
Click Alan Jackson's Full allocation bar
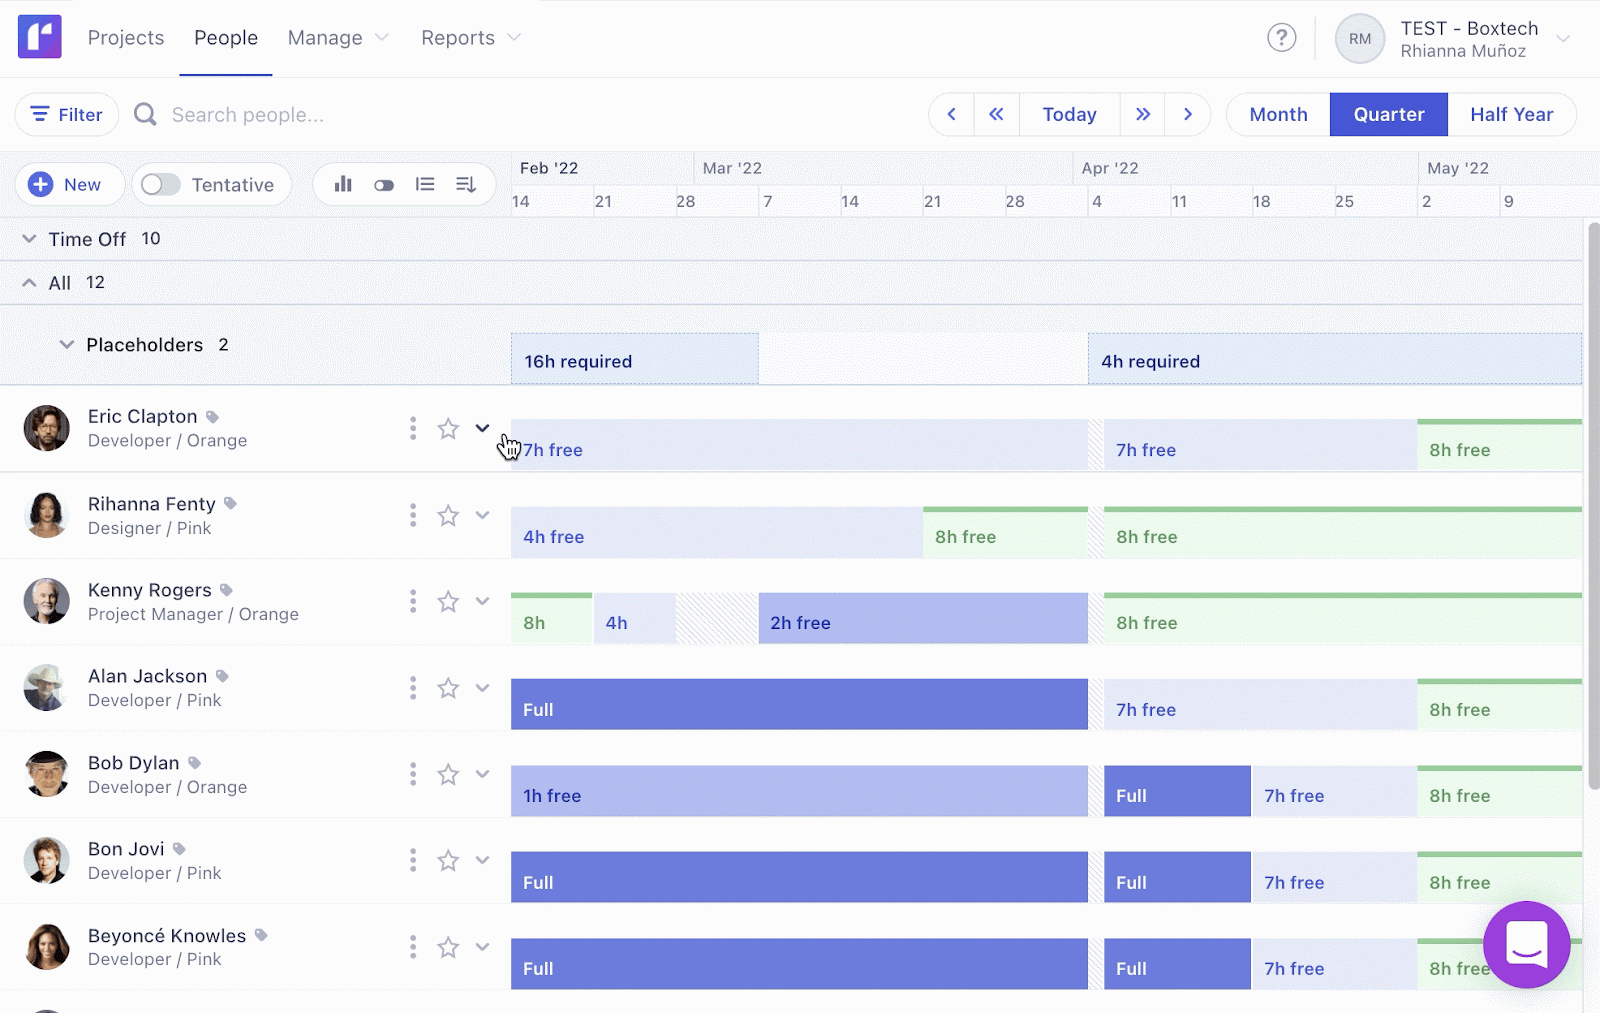[x=798, y=705]
